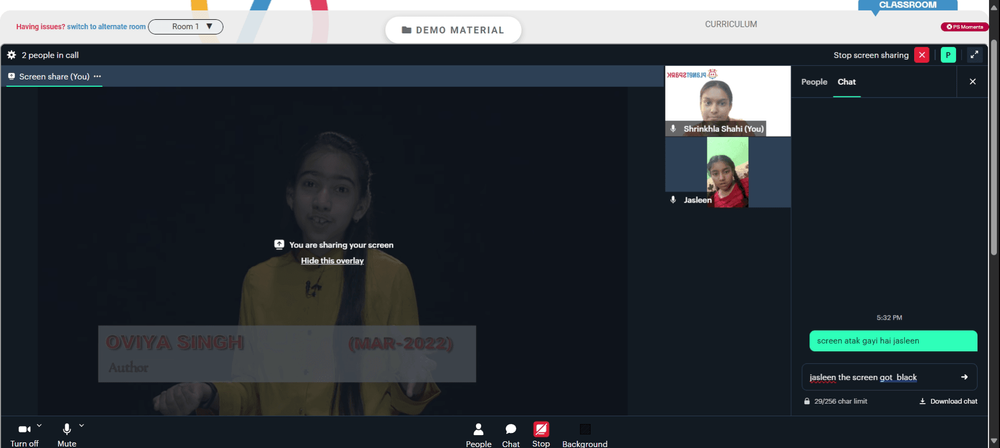Click the 'Stop screen sharing' text label
Viewport: 1000px width, 448px height.
(x=871, y=56)
